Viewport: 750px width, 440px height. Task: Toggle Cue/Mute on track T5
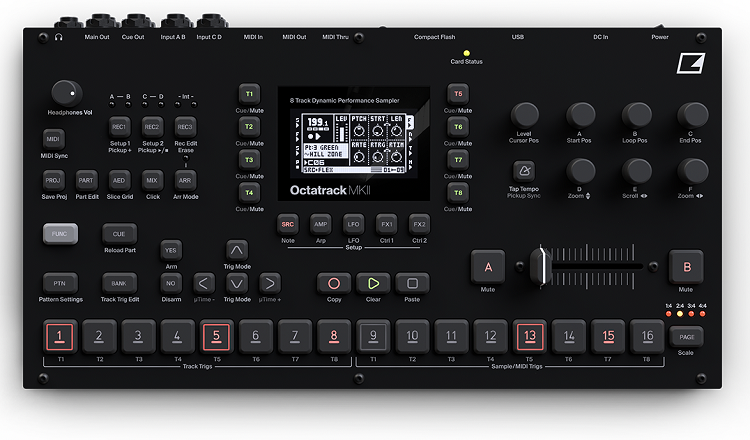(458, 94)
